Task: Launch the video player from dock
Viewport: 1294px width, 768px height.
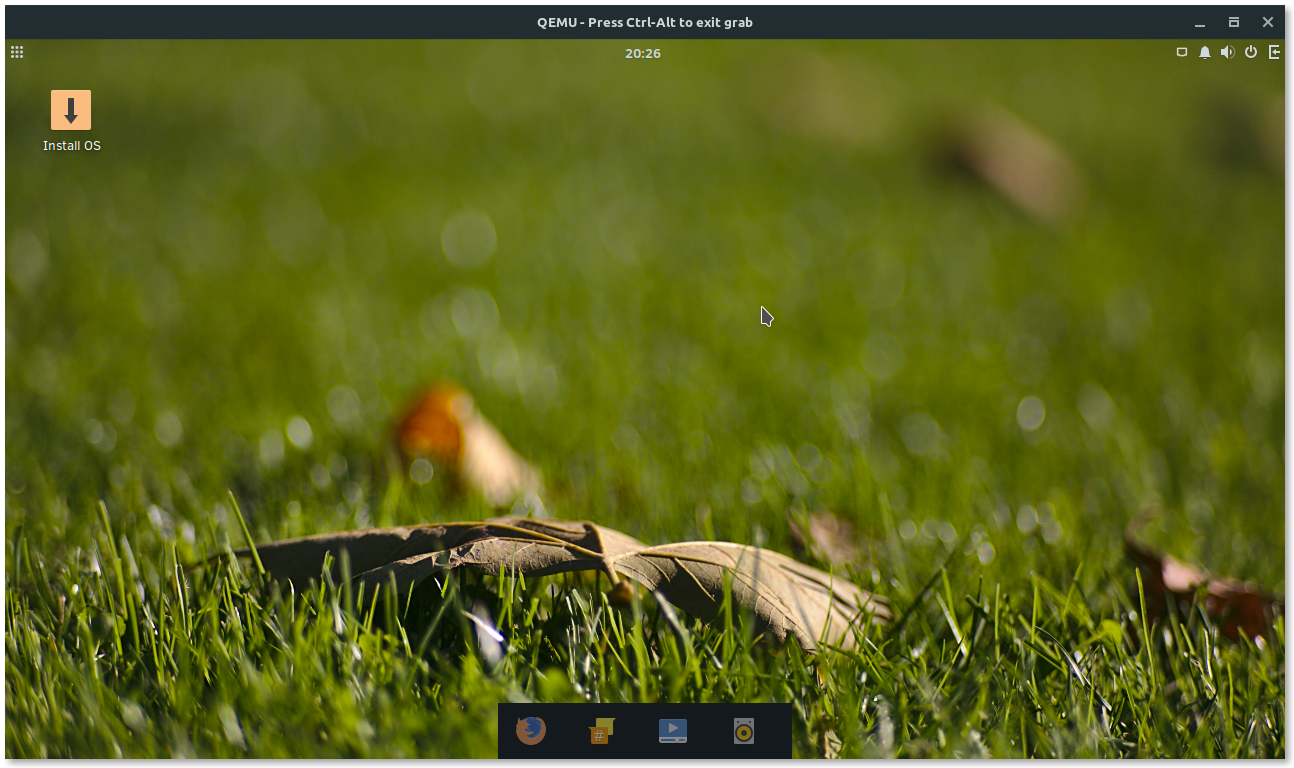Action: coord(673,731)
